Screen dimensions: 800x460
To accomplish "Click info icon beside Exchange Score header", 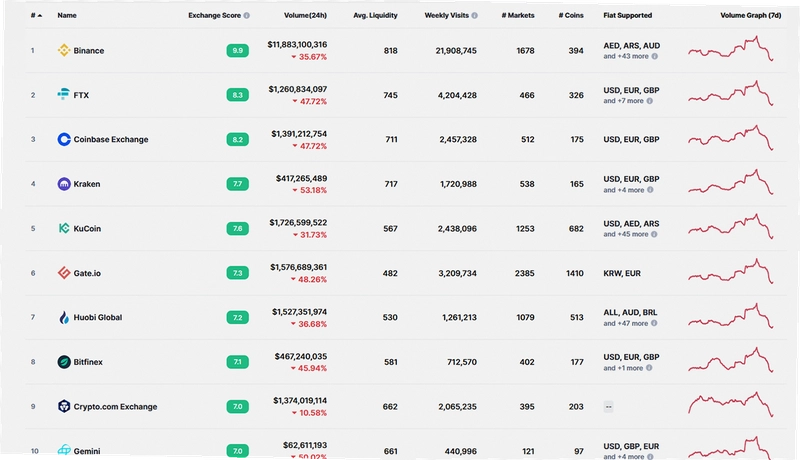I will point(247,15).
